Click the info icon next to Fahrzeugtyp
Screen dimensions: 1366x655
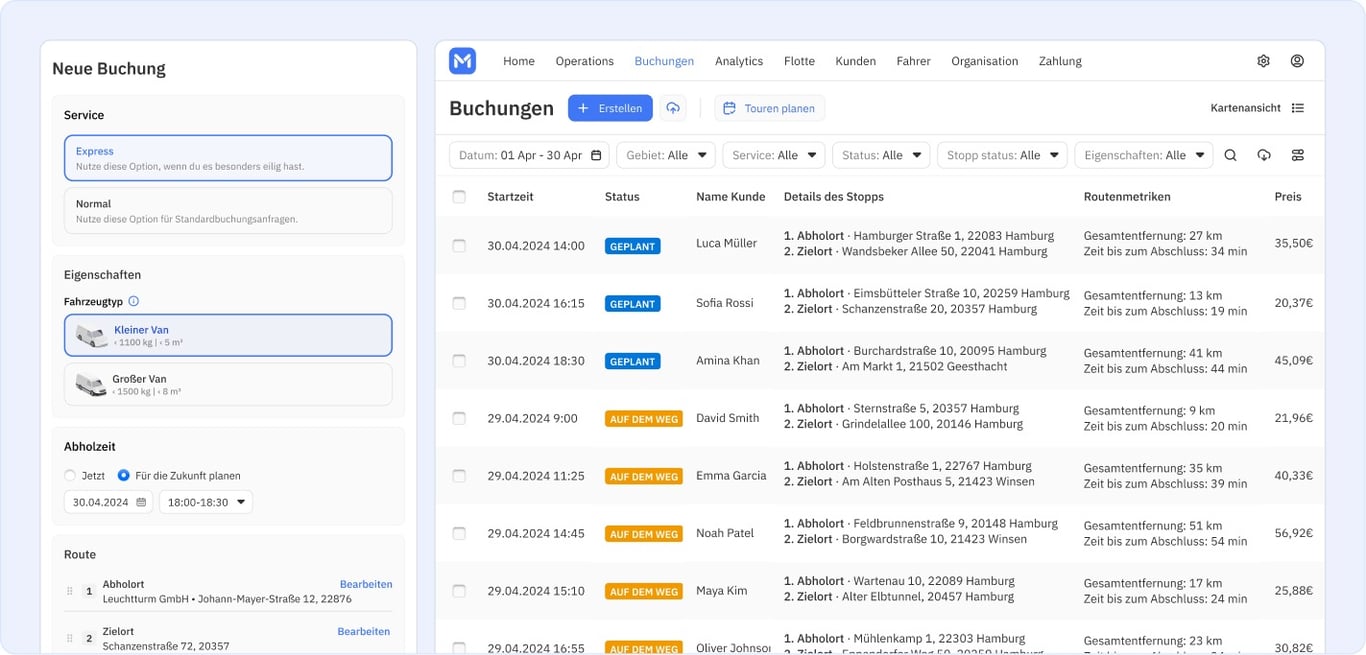pos(134,301)
